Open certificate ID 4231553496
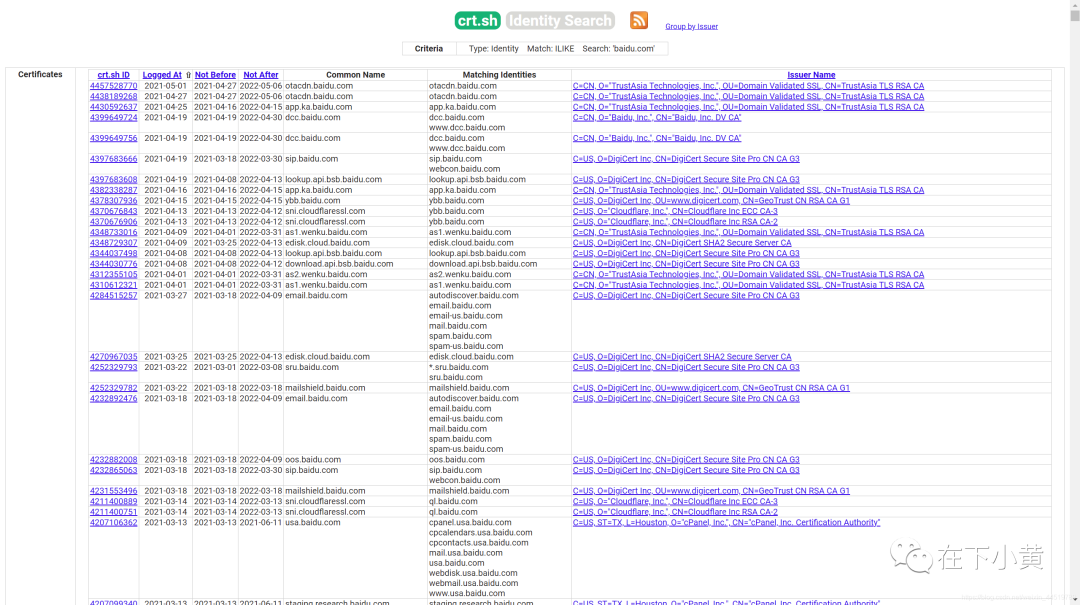The image size is (1080, 605). coord(113,491)
